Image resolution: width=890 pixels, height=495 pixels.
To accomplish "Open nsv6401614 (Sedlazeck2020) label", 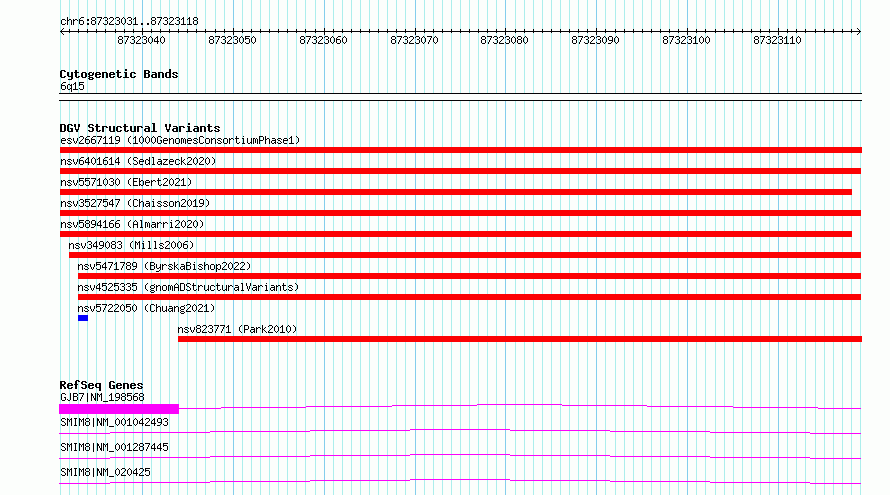I will (138, 161).
